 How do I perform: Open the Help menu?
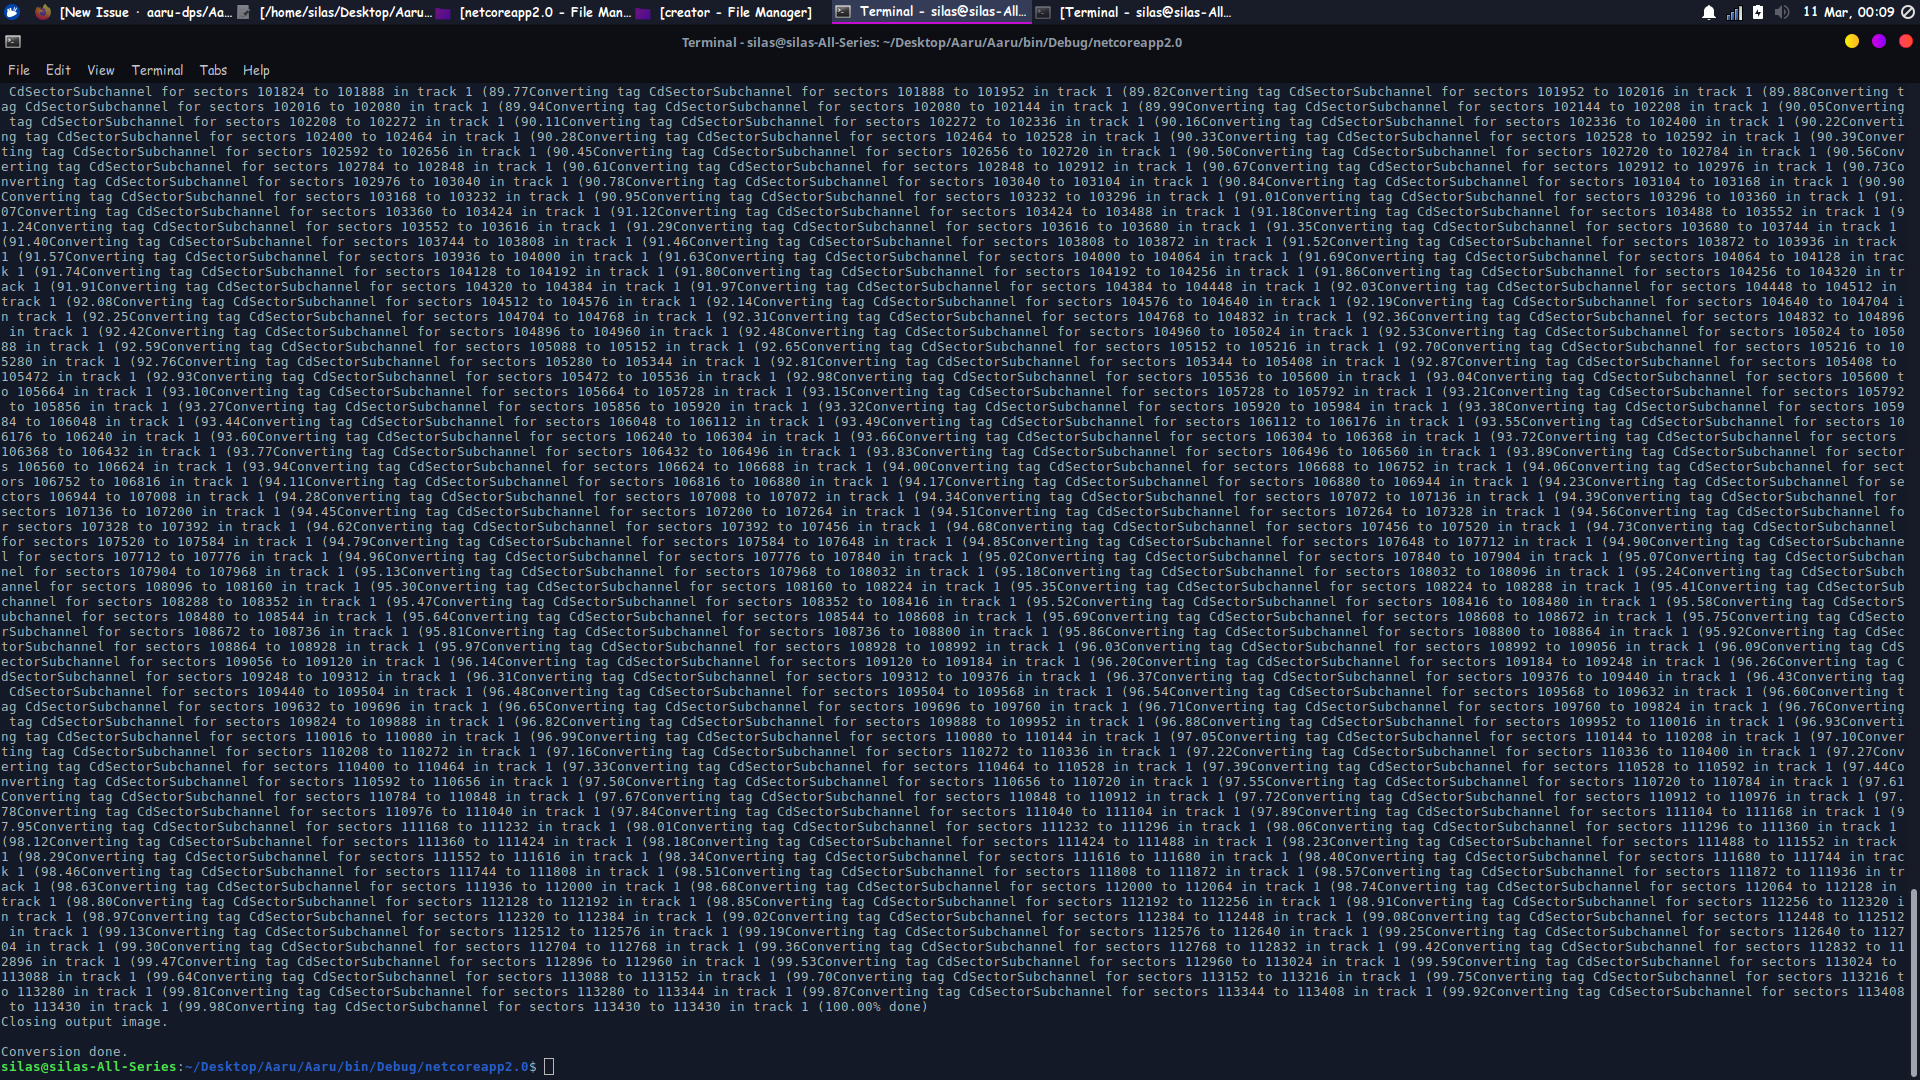256,70
